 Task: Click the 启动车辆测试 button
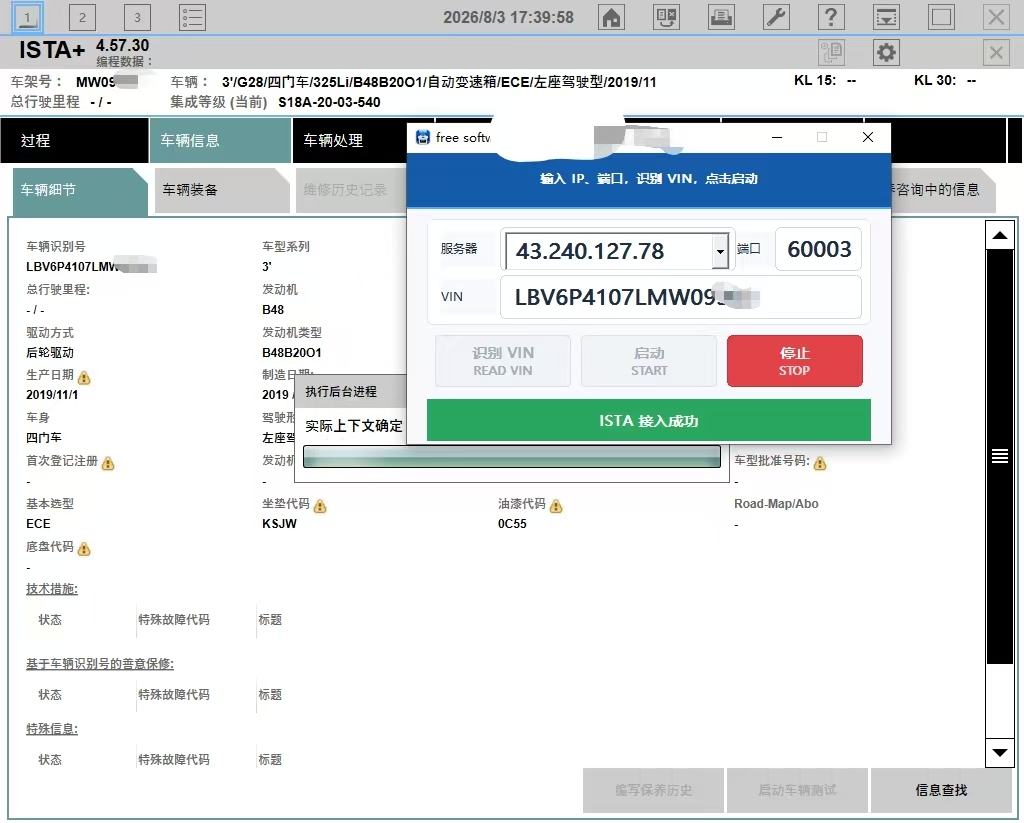pos(797,790)
